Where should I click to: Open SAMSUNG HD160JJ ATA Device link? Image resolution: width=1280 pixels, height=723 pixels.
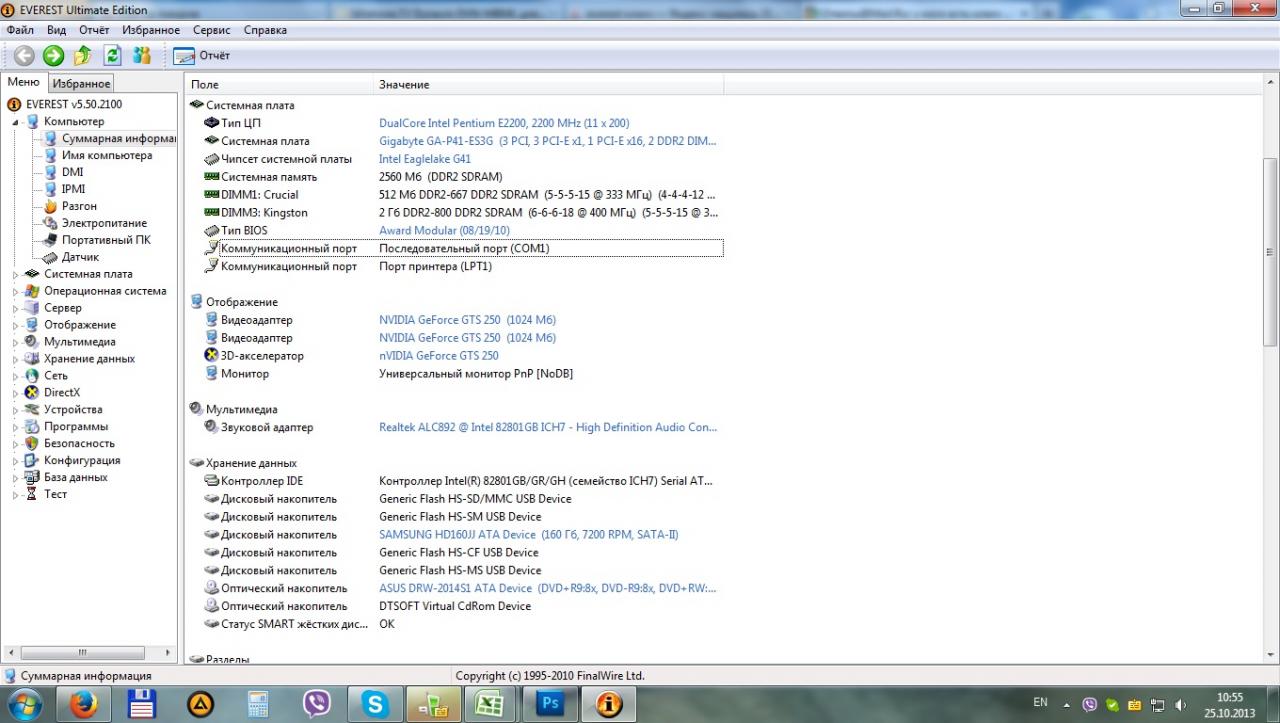528,535
